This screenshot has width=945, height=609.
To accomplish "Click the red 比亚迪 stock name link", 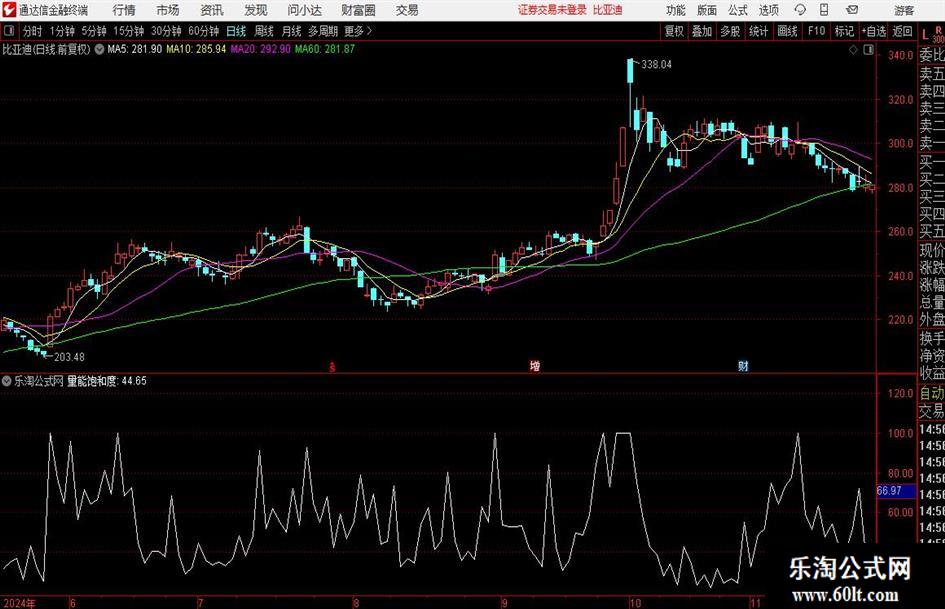I will [608, 10].
